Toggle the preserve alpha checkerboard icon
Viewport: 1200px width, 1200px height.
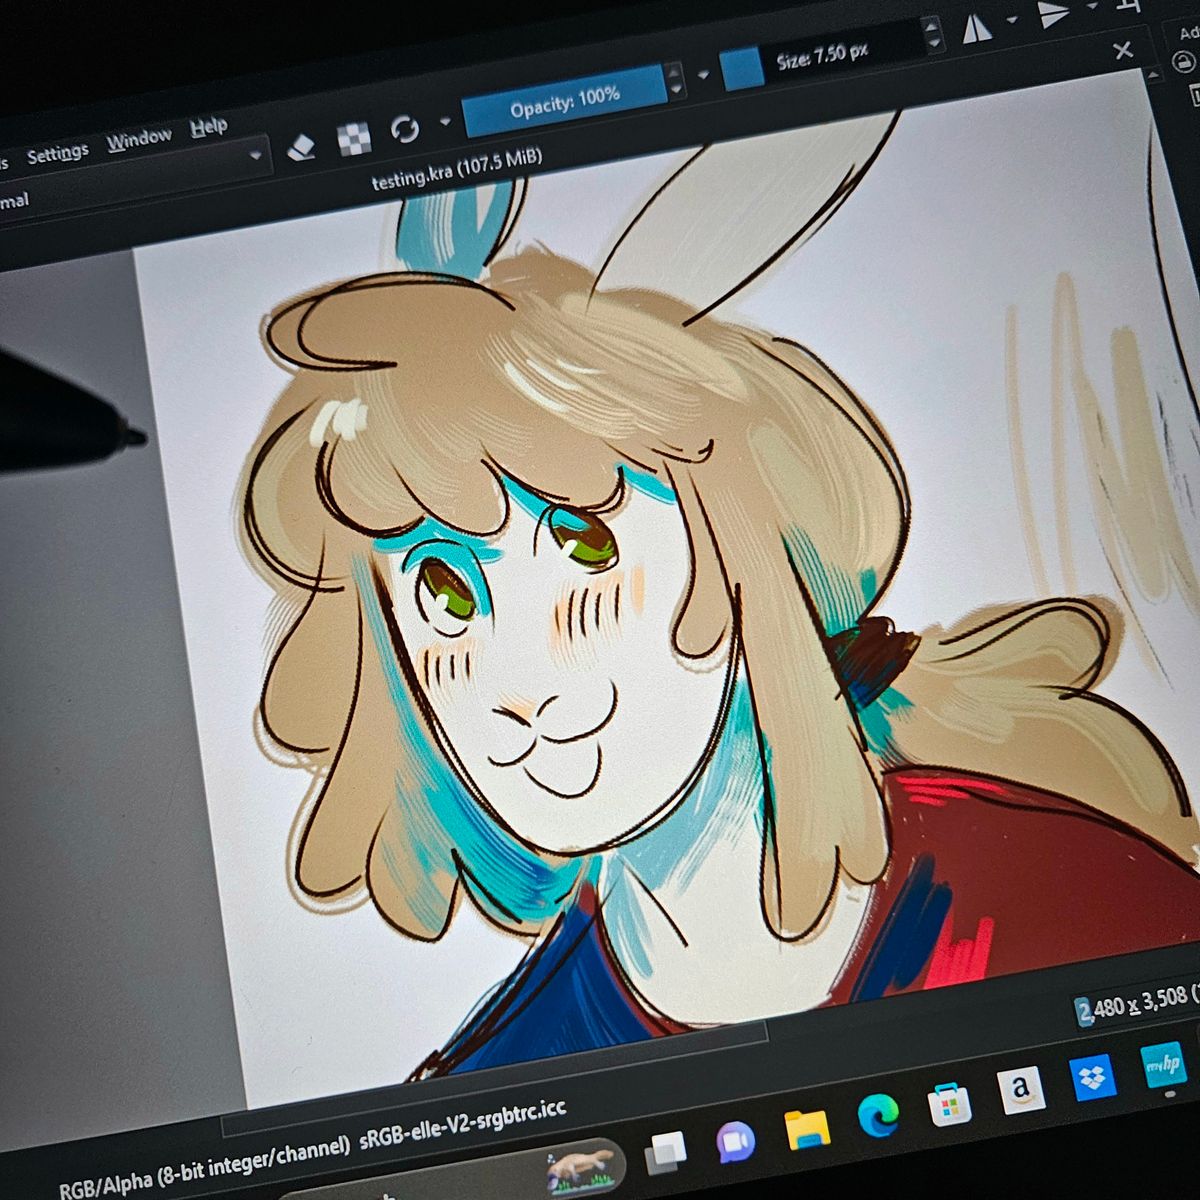pyautogui.click(x=354, y=139)
